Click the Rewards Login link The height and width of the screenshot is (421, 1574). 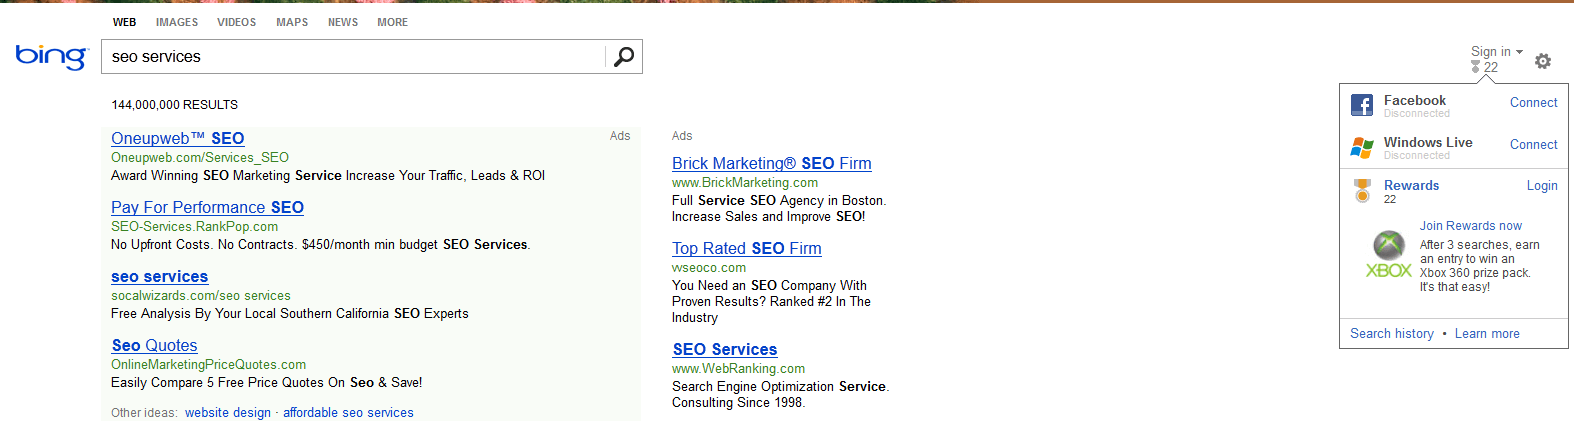[1542, 185]
